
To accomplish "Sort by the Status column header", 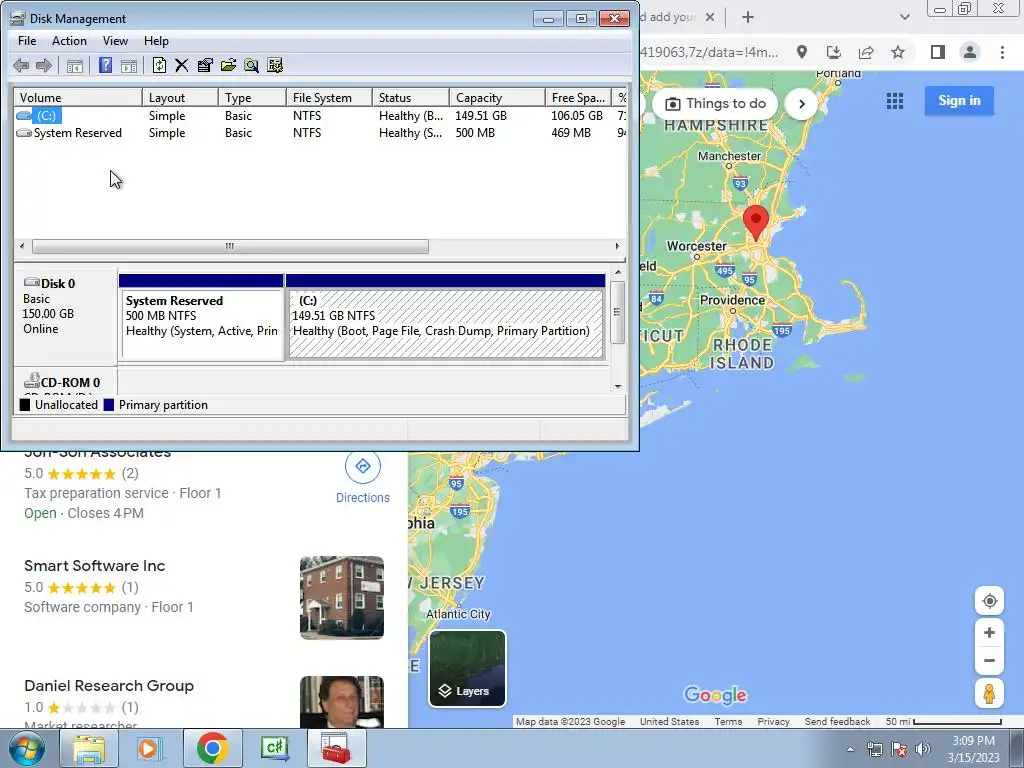I will point(411,97).
